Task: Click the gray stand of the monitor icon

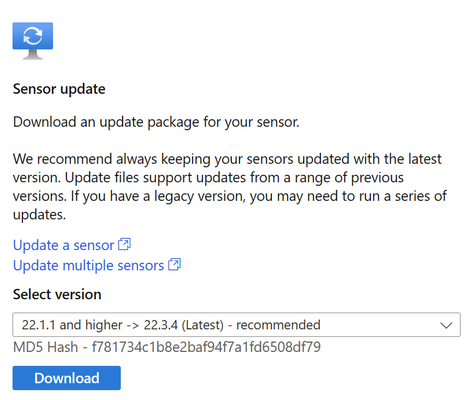Action: click(33, 55)
